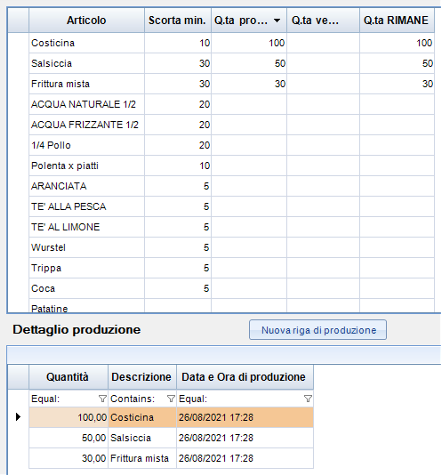This screenshot has width=441, height=475.
Task: Click the 100,00 quantity detail cell
Action: click(x=68, y=417)
